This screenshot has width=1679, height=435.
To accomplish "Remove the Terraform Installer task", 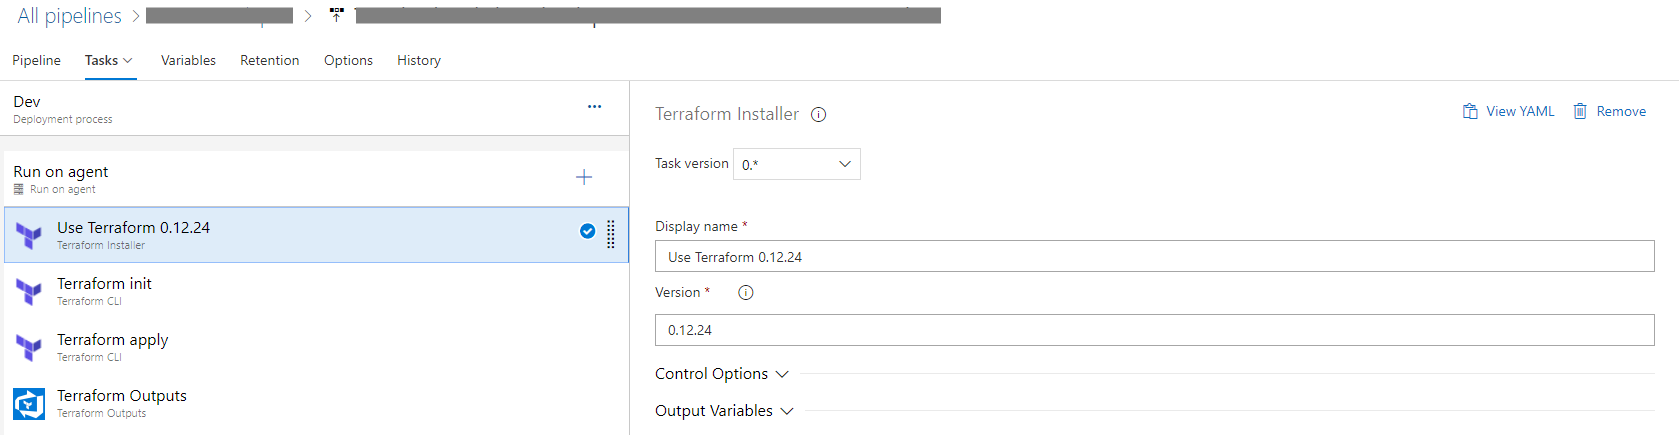I will click(x=1609, y=111).
